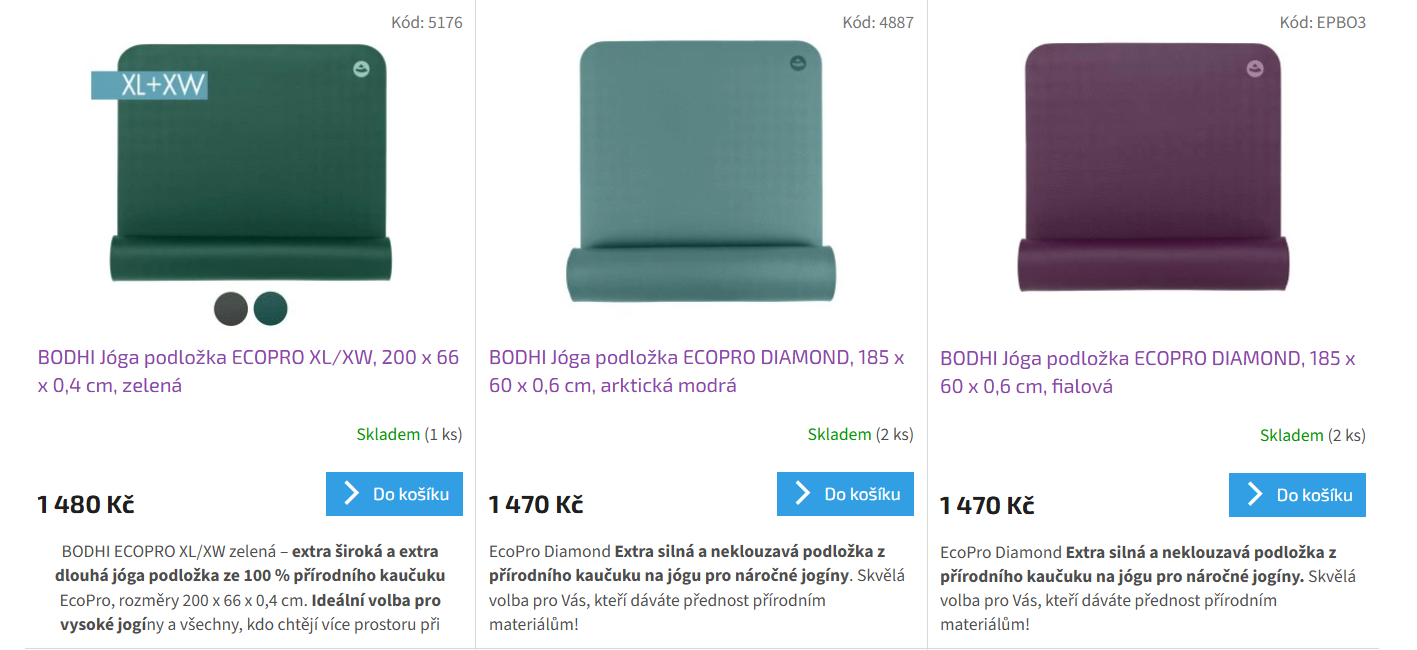The width and height of the screenshot is (1417, 650).
Task: Add purple ECOPRO DIAMOND mat to cart
Action: tap(1297, 495)
